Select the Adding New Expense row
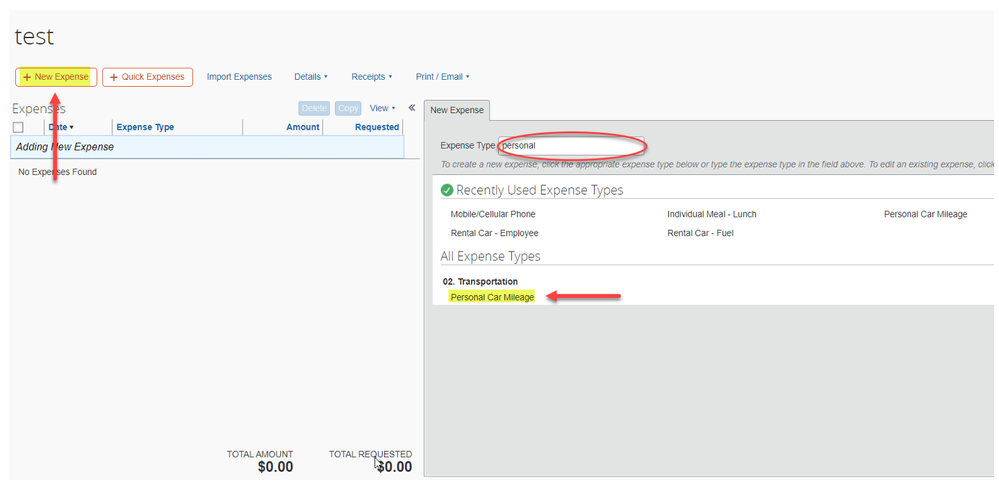The height and width of the screenshot is (489, 999). (x=207, y=147)
